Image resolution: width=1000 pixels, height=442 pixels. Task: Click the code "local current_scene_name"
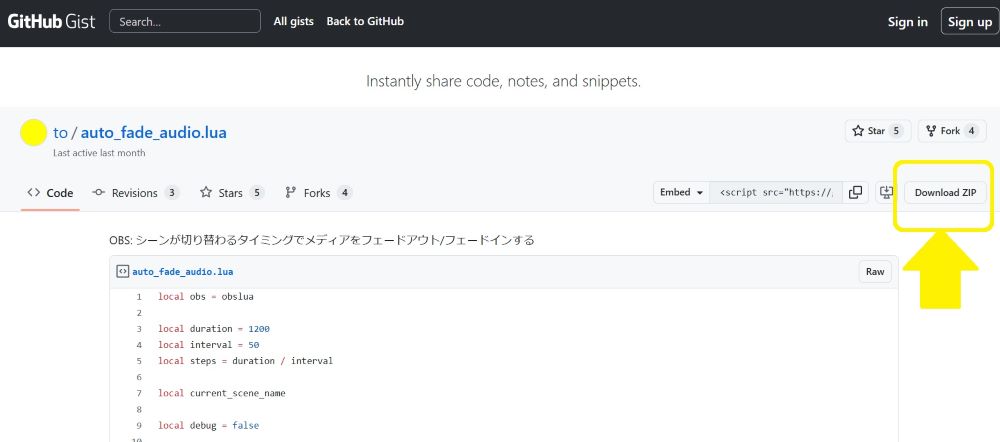pos(222,393)
